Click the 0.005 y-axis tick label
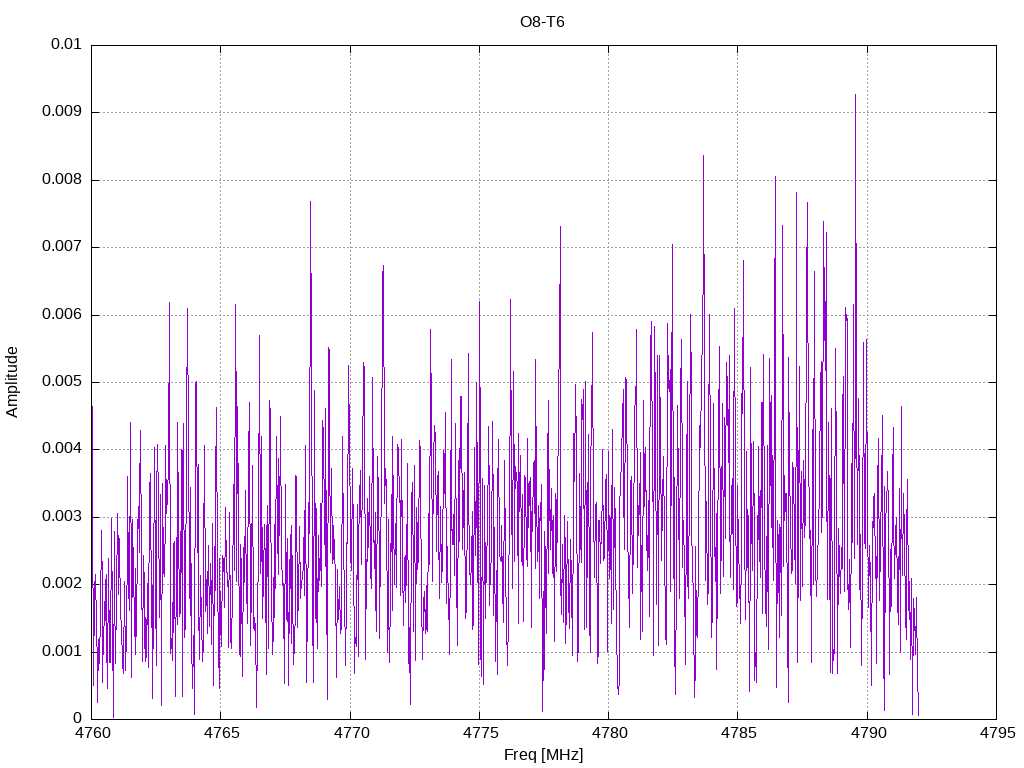 (x=62, y=381)
